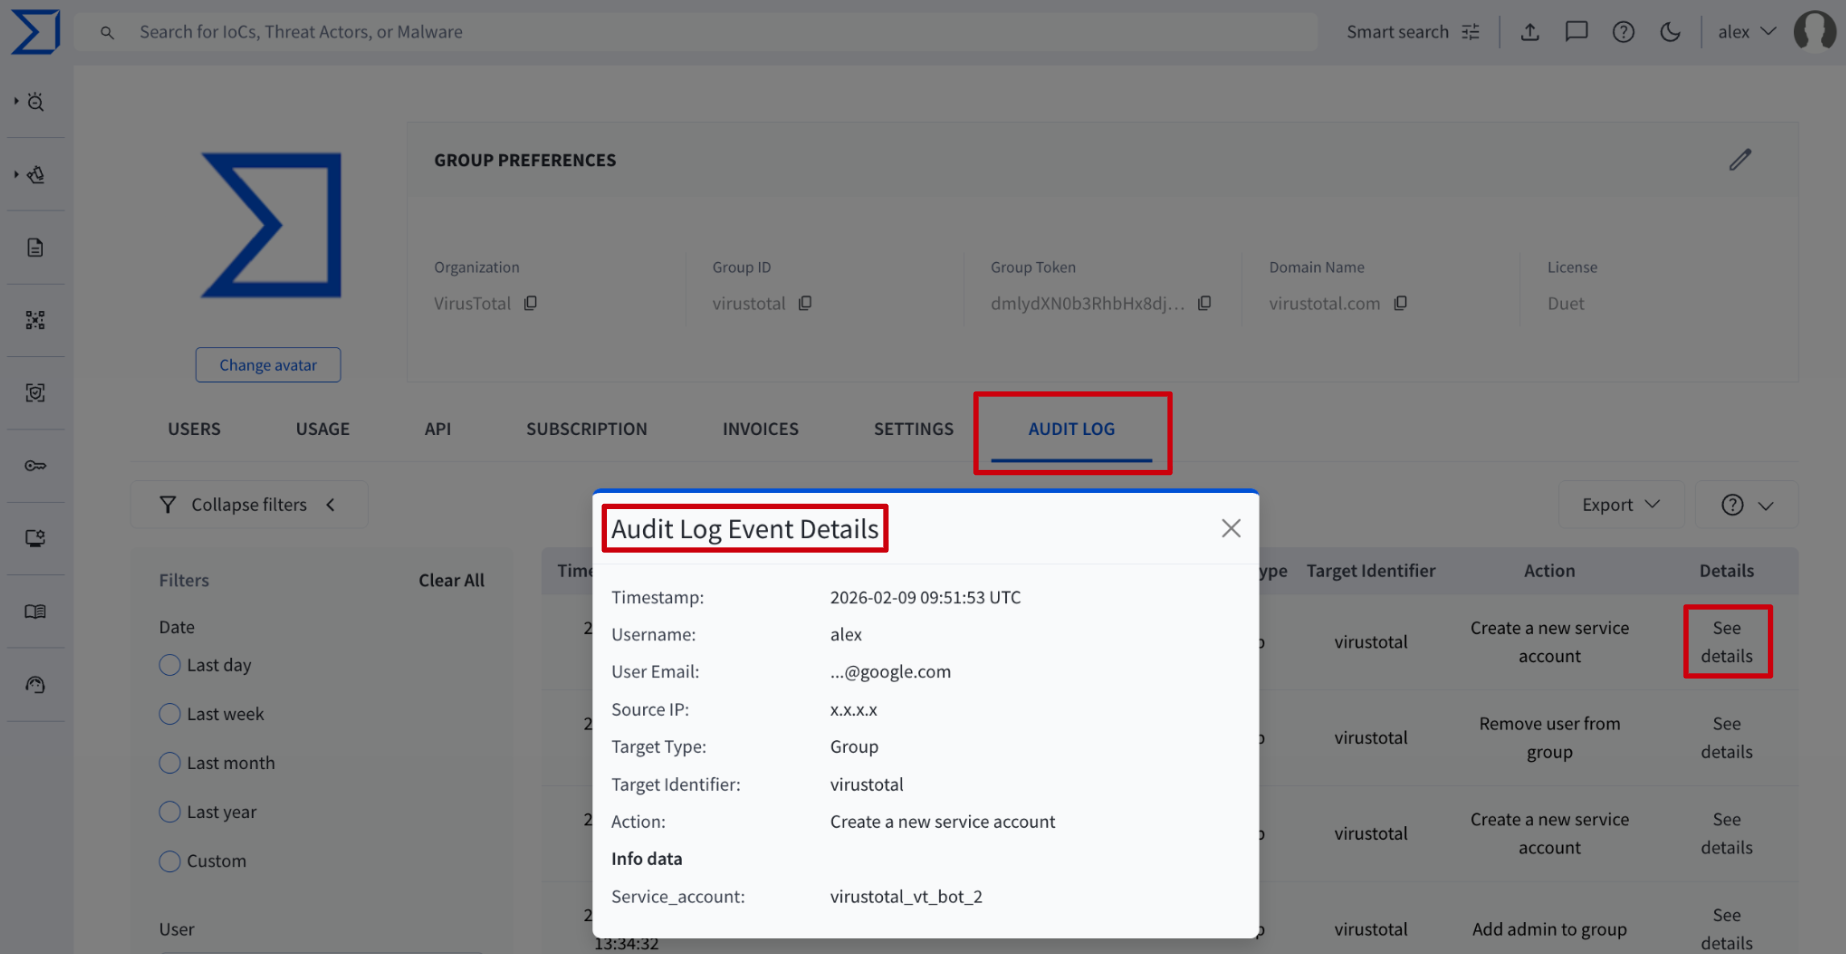Click the ...@google.com email value
The width and height of the screenshot is (1846, 954).
pyautogui.click(x=890, y=672)
